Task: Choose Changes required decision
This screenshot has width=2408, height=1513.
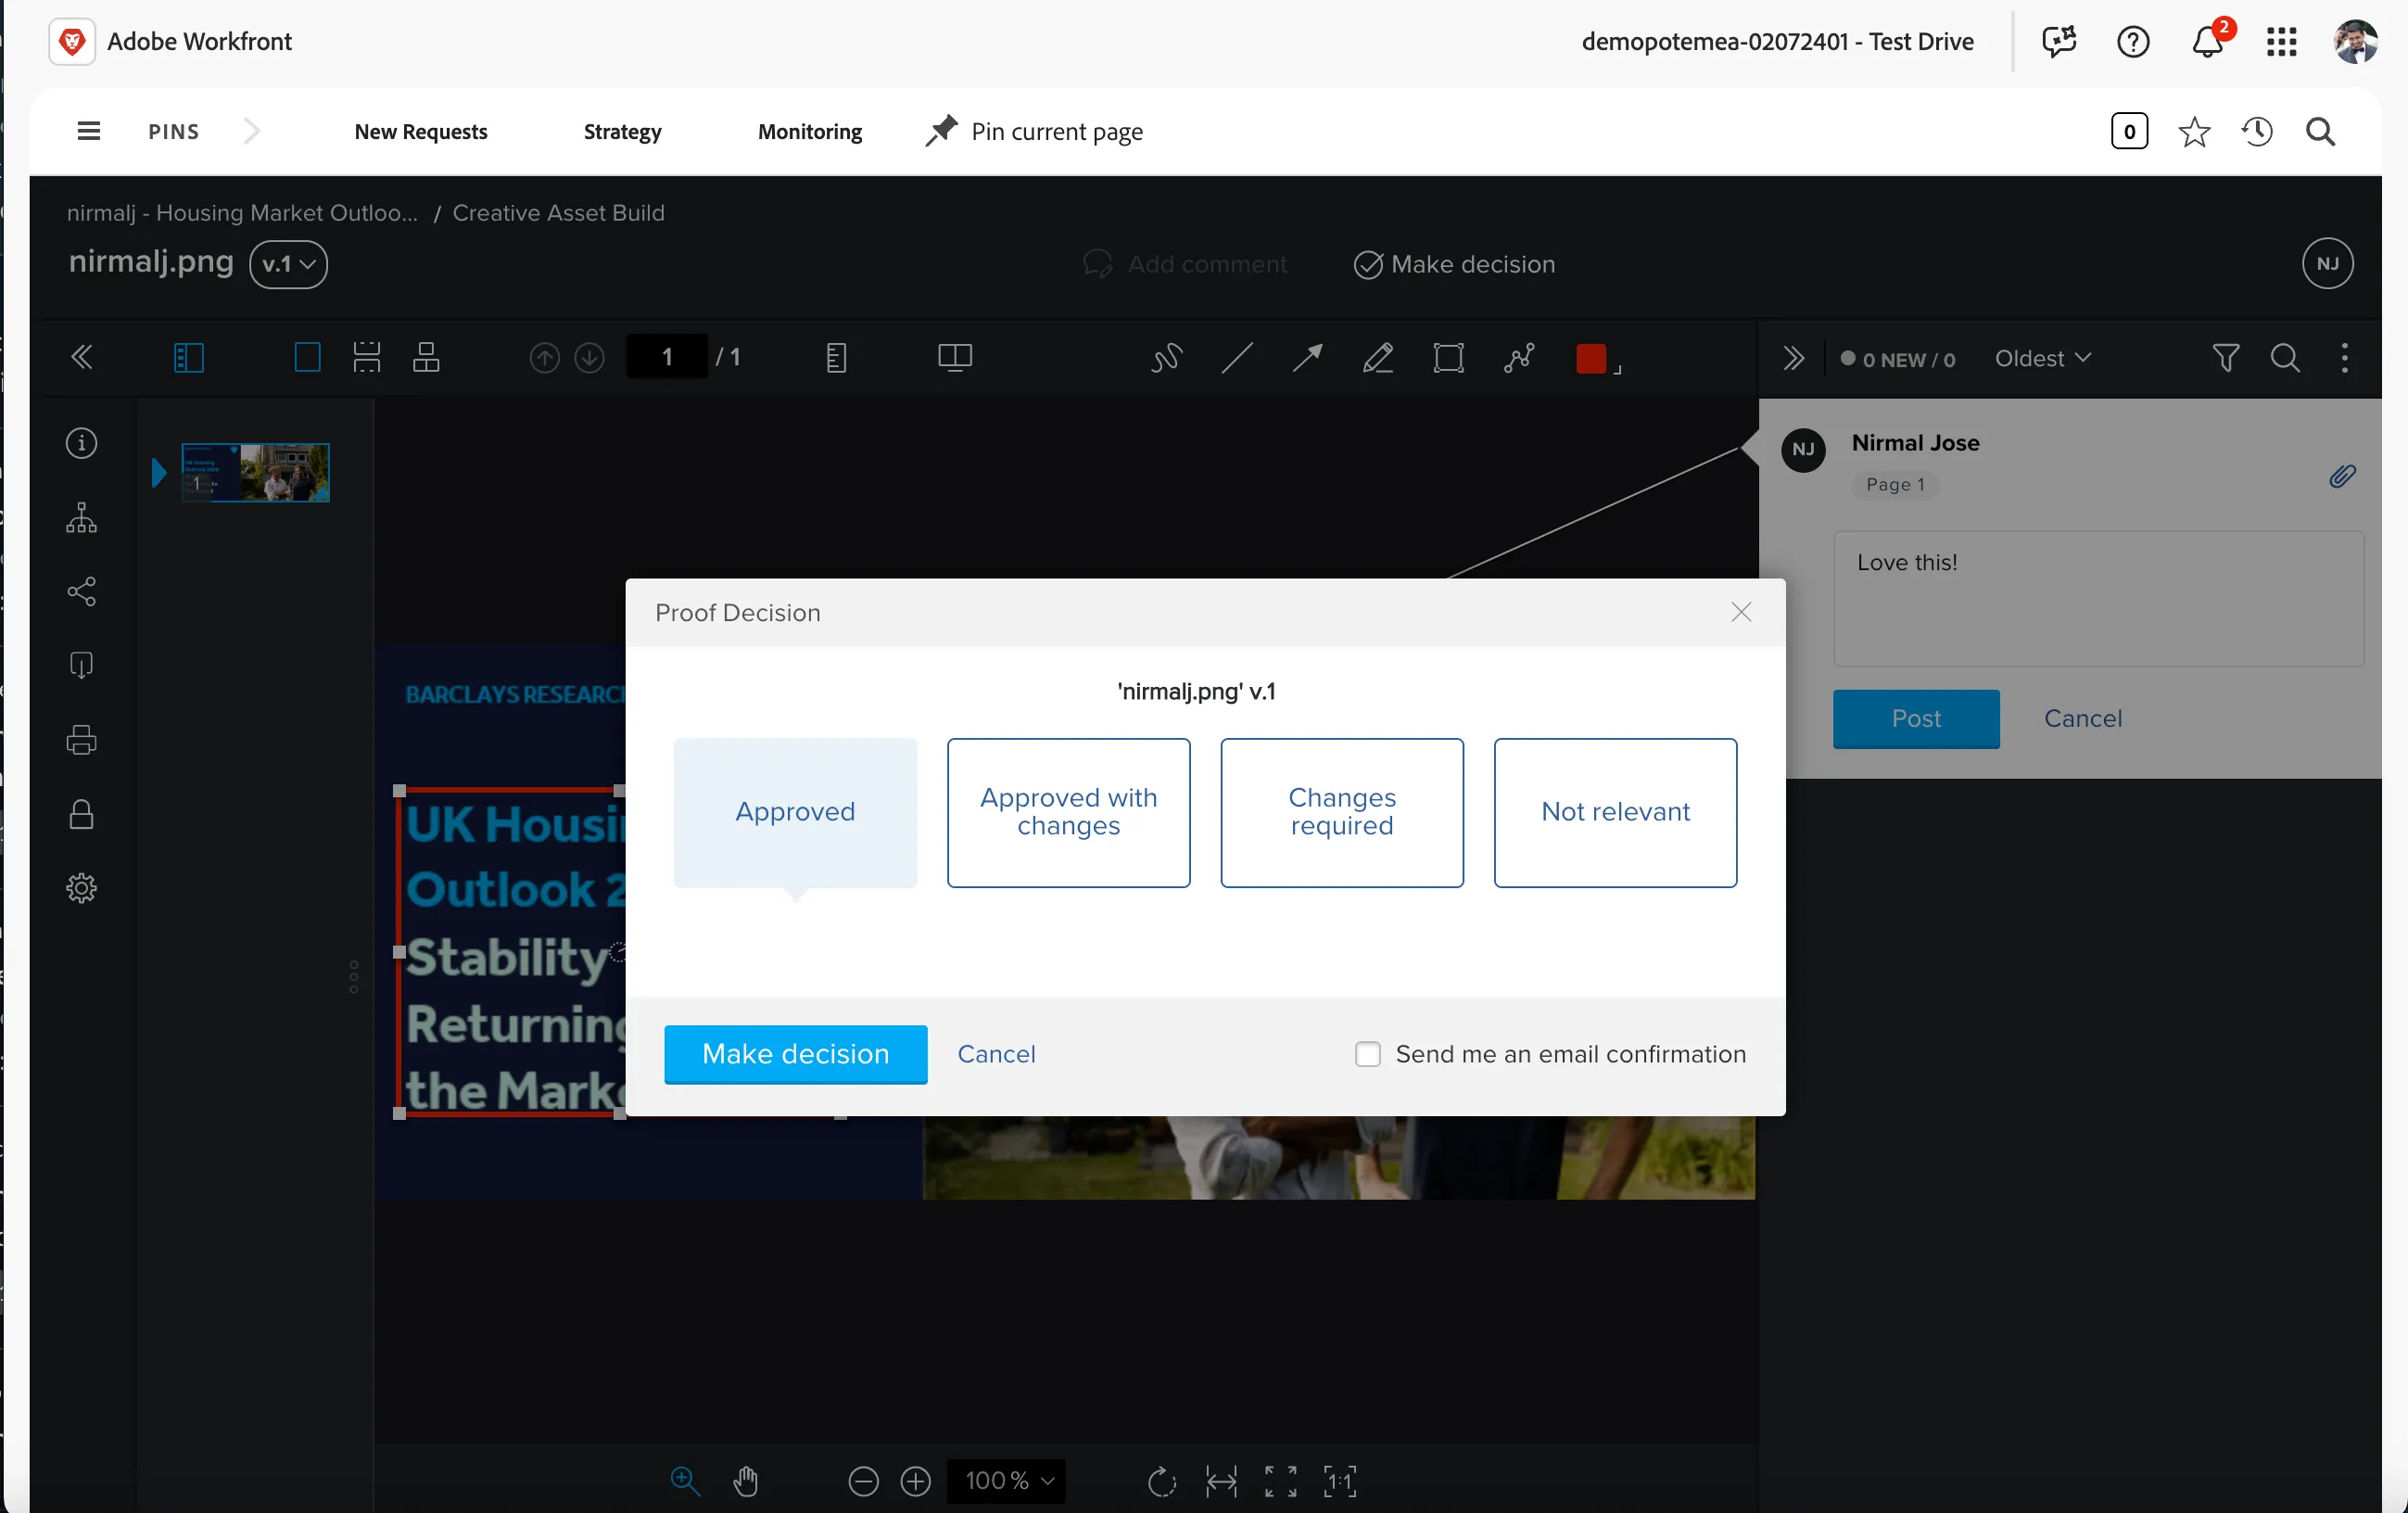Action: (x=1342, y=812)
